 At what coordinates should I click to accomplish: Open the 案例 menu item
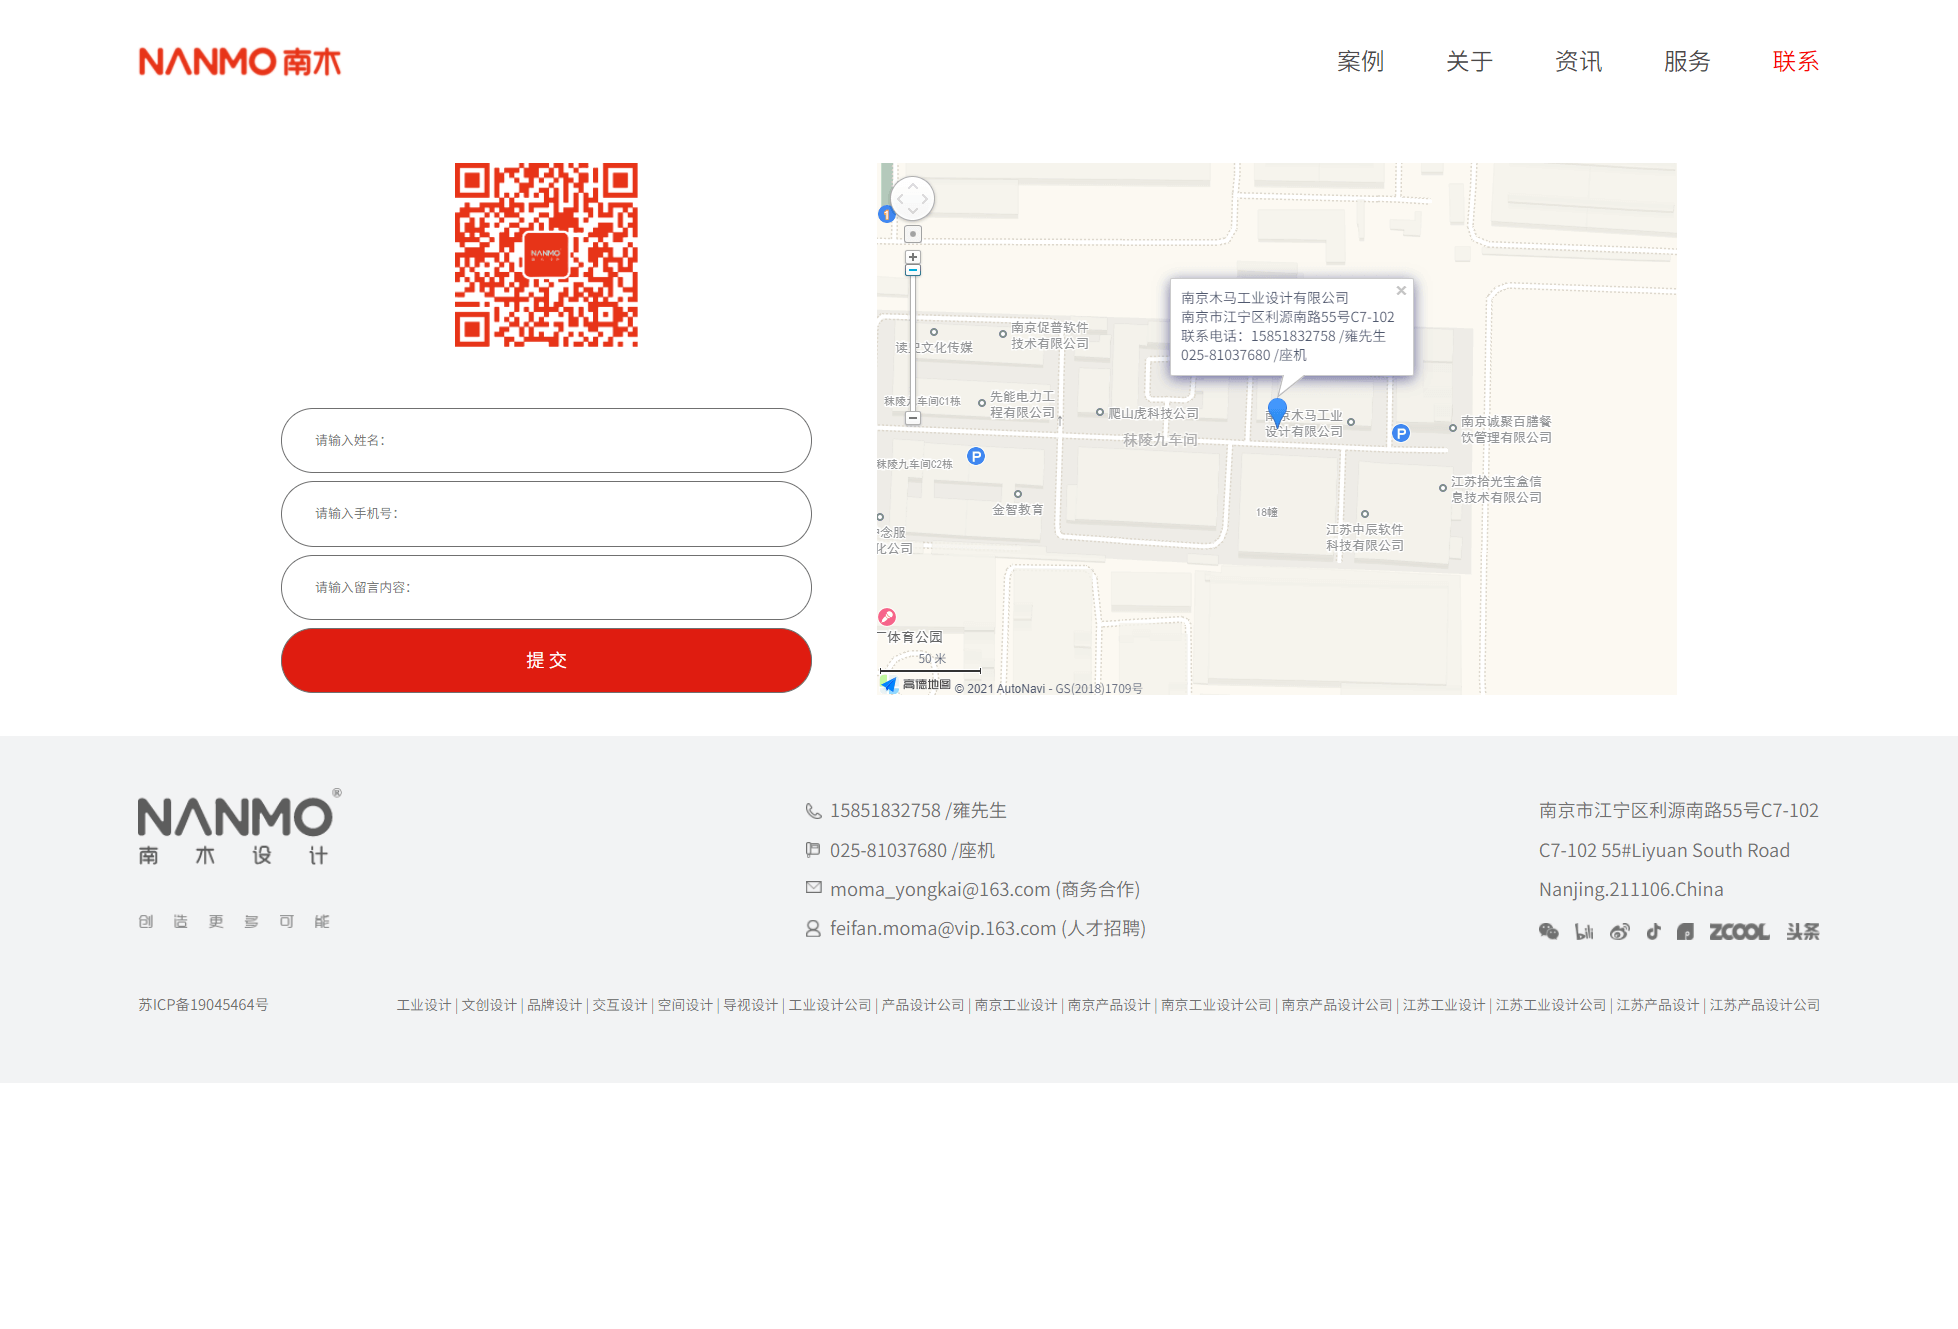[1360, 62]
